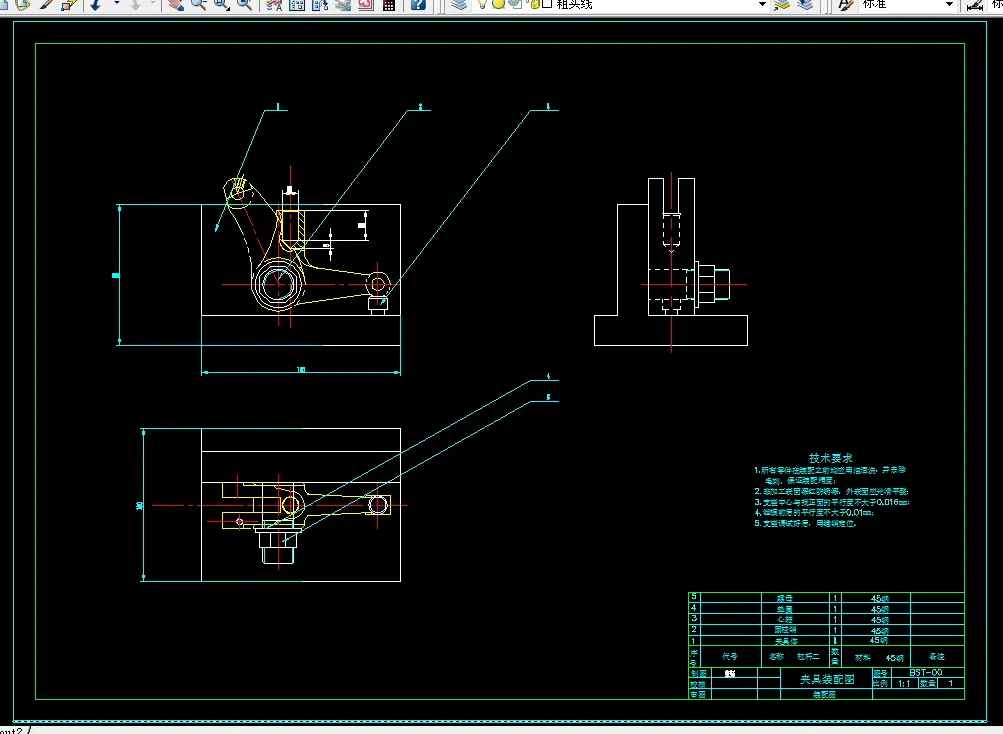1003x734 pixels.
Task: Toggle the layer on/off light bulb
Action: pos(482,4)
